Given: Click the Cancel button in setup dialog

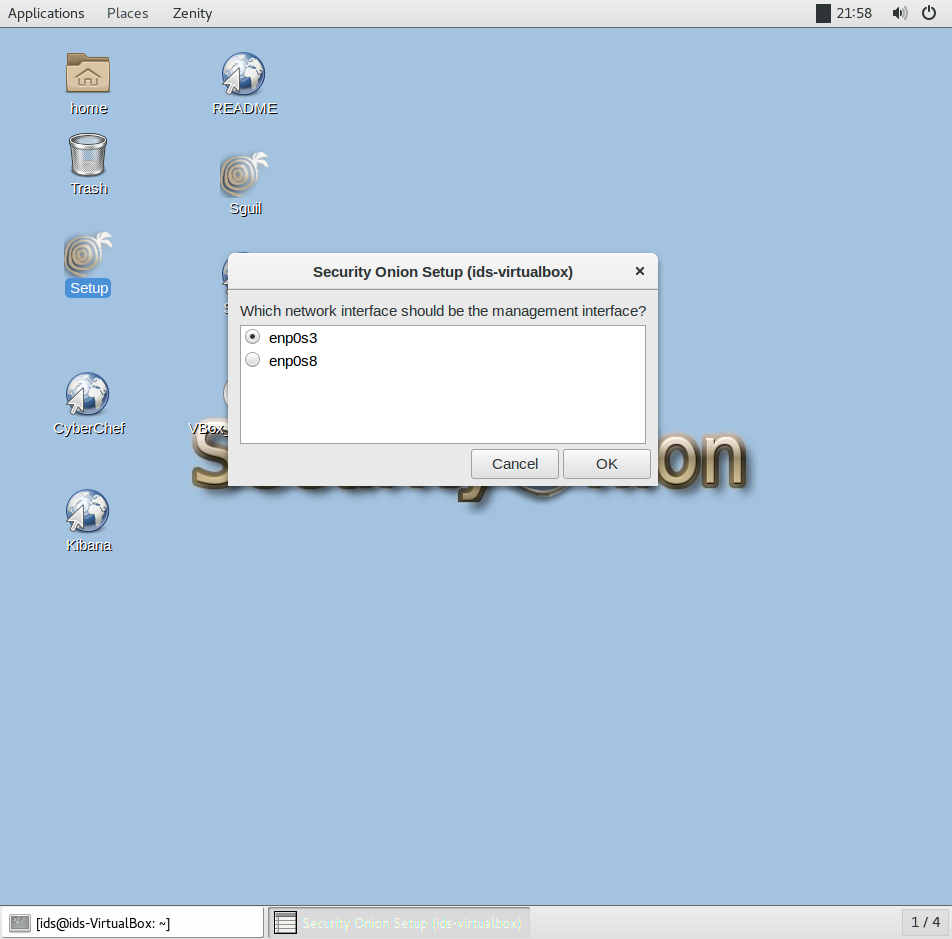Looking at the screenshot, I should click(x=515, y=464).
